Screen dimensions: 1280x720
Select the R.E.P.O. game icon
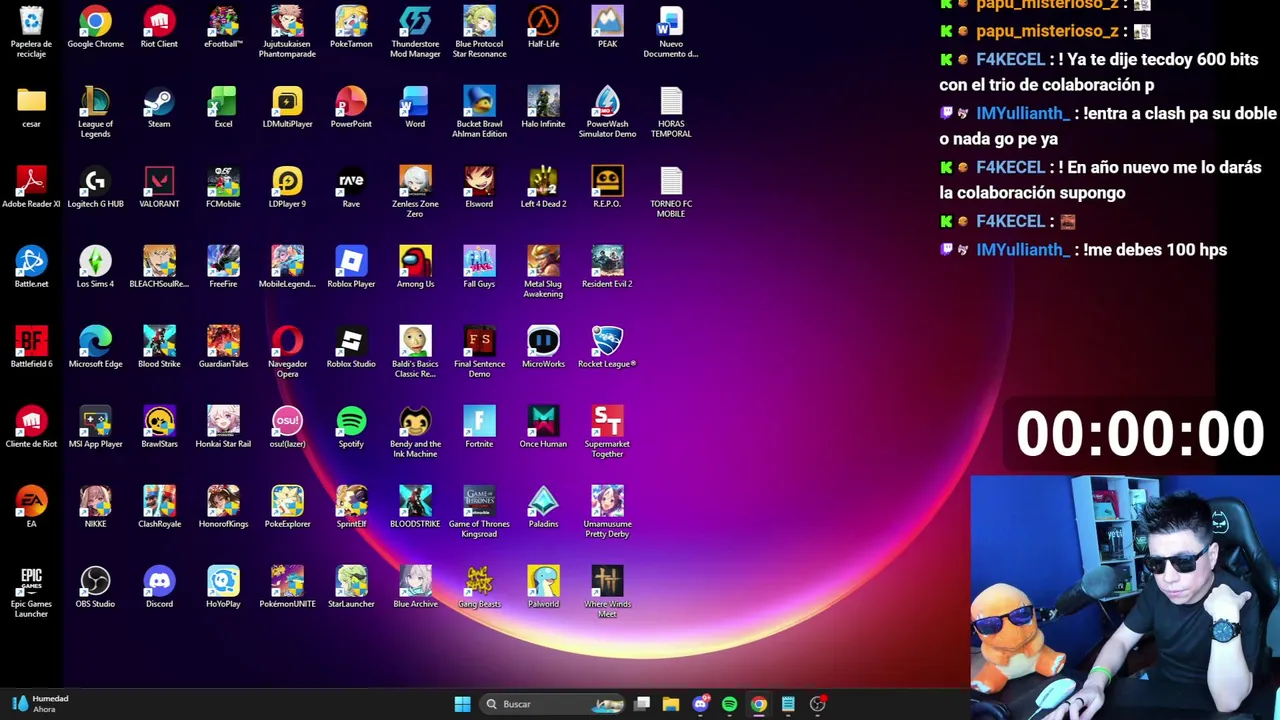(x=607, y=188)
